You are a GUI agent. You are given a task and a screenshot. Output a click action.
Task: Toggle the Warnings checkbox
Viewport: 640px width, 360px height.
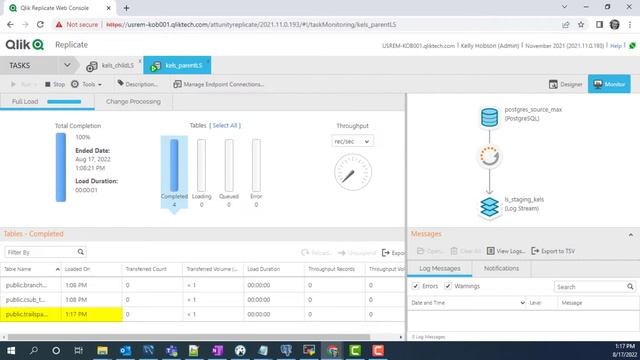[x=448, y=286]
